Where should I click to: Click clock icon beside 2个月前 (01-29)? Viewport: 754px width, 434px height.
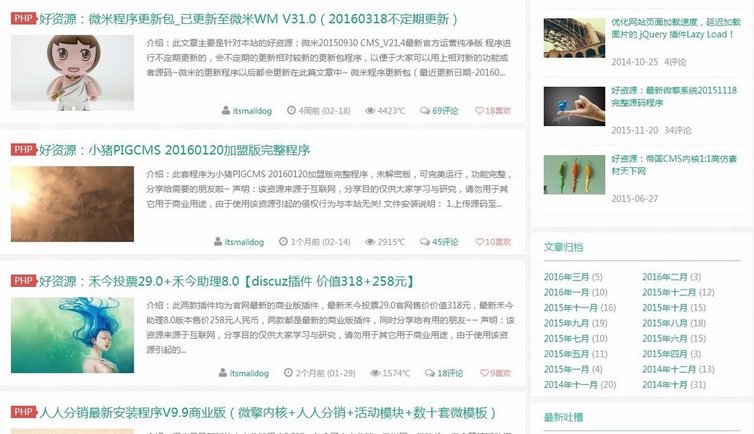[288, 373]
